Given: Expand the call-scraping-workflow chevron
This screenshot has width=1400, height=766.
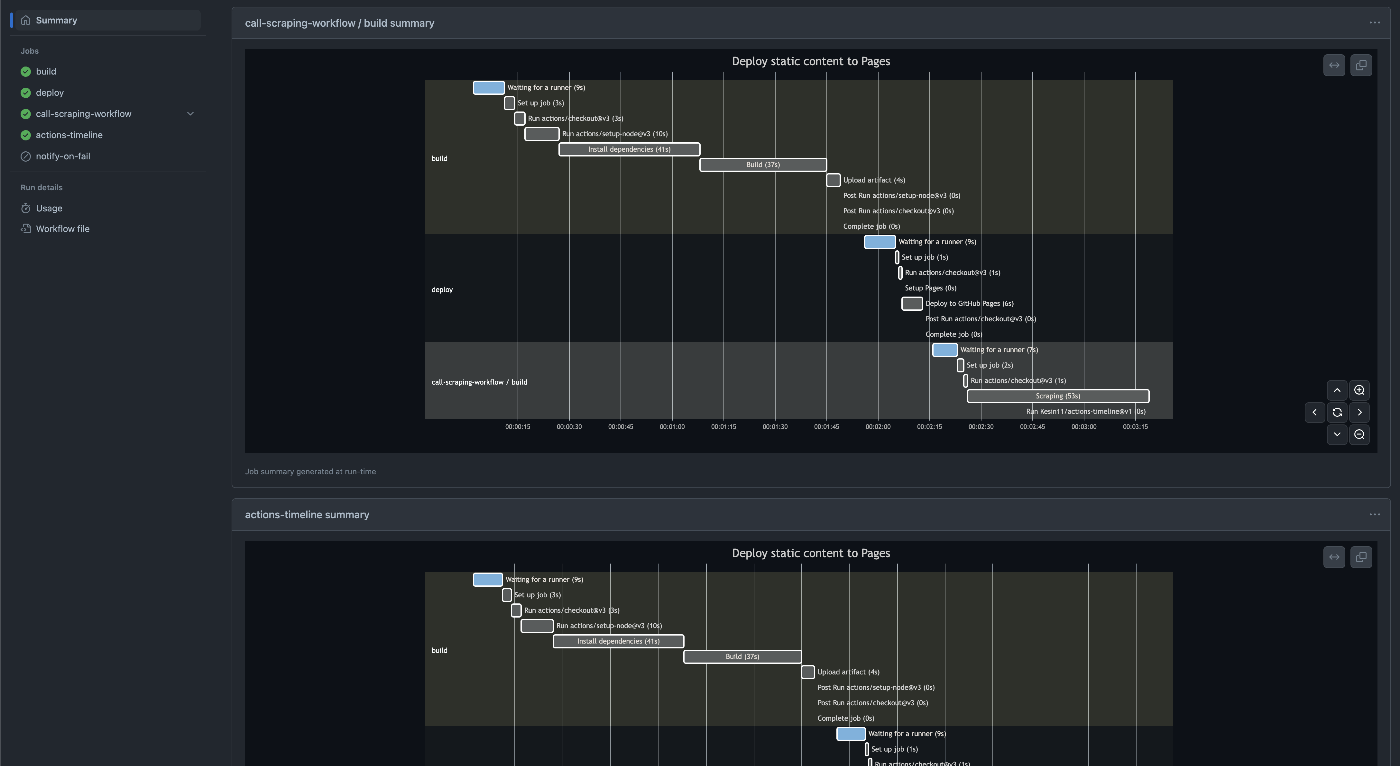Looking at the screenshot, I should click(x=190, y=114).
